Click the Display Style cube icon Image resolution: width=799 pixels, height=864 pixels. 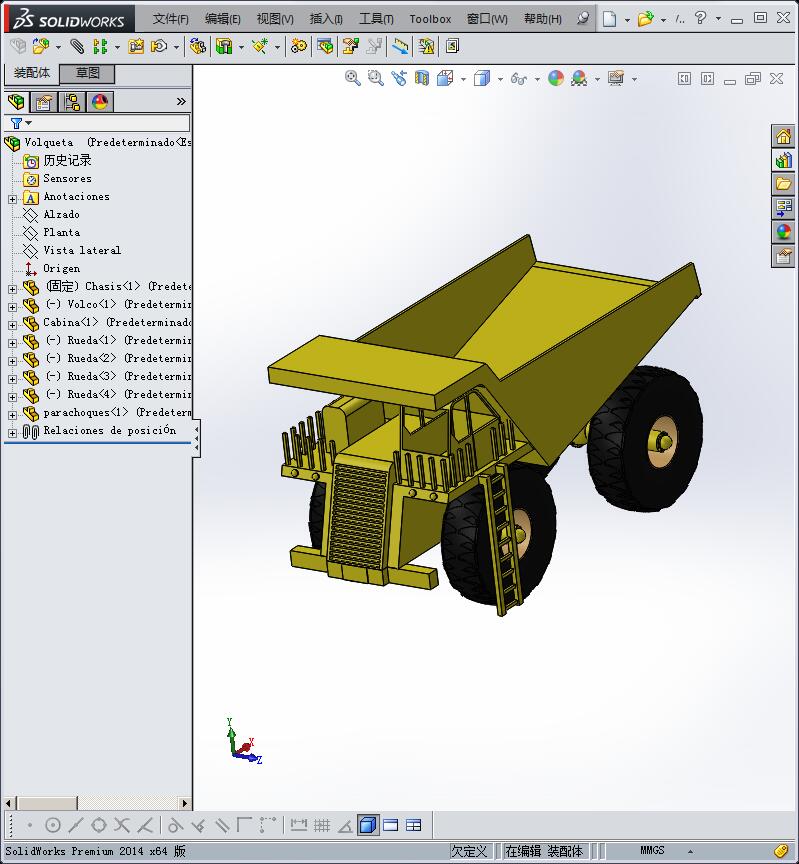482,79
